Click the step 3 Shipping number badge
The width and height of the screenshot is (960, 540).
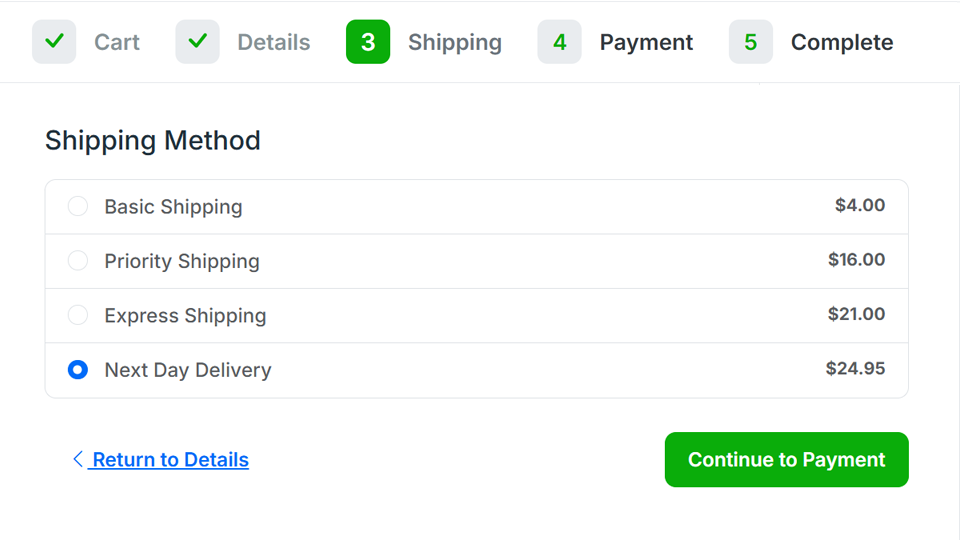click(368, 42)
